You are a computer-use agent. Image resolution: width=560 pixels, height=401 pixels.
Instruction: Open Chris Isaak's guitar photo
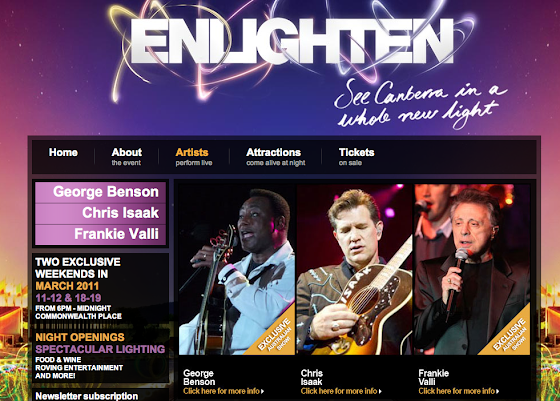click(355, 269)
